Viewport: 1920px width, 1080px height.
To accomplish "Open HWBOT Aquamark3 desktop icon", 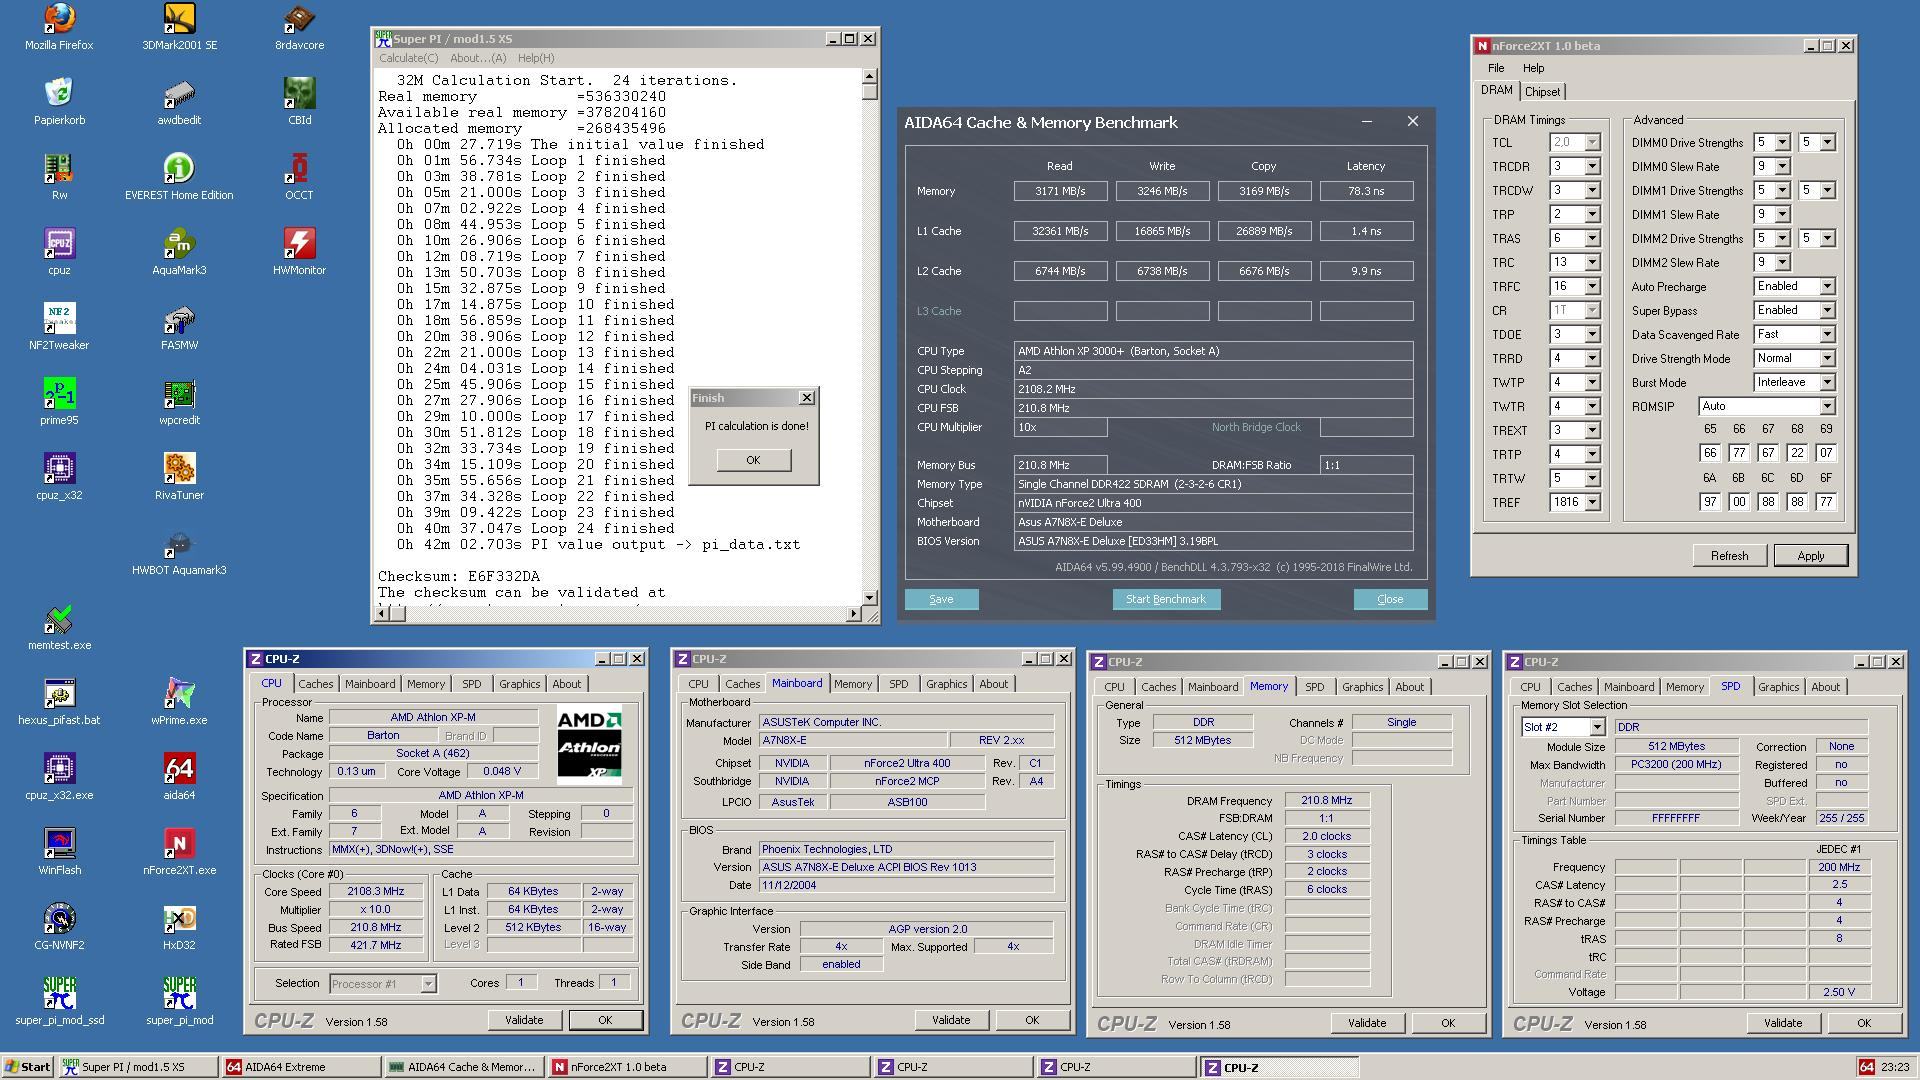I will click(x=179, y=552).
